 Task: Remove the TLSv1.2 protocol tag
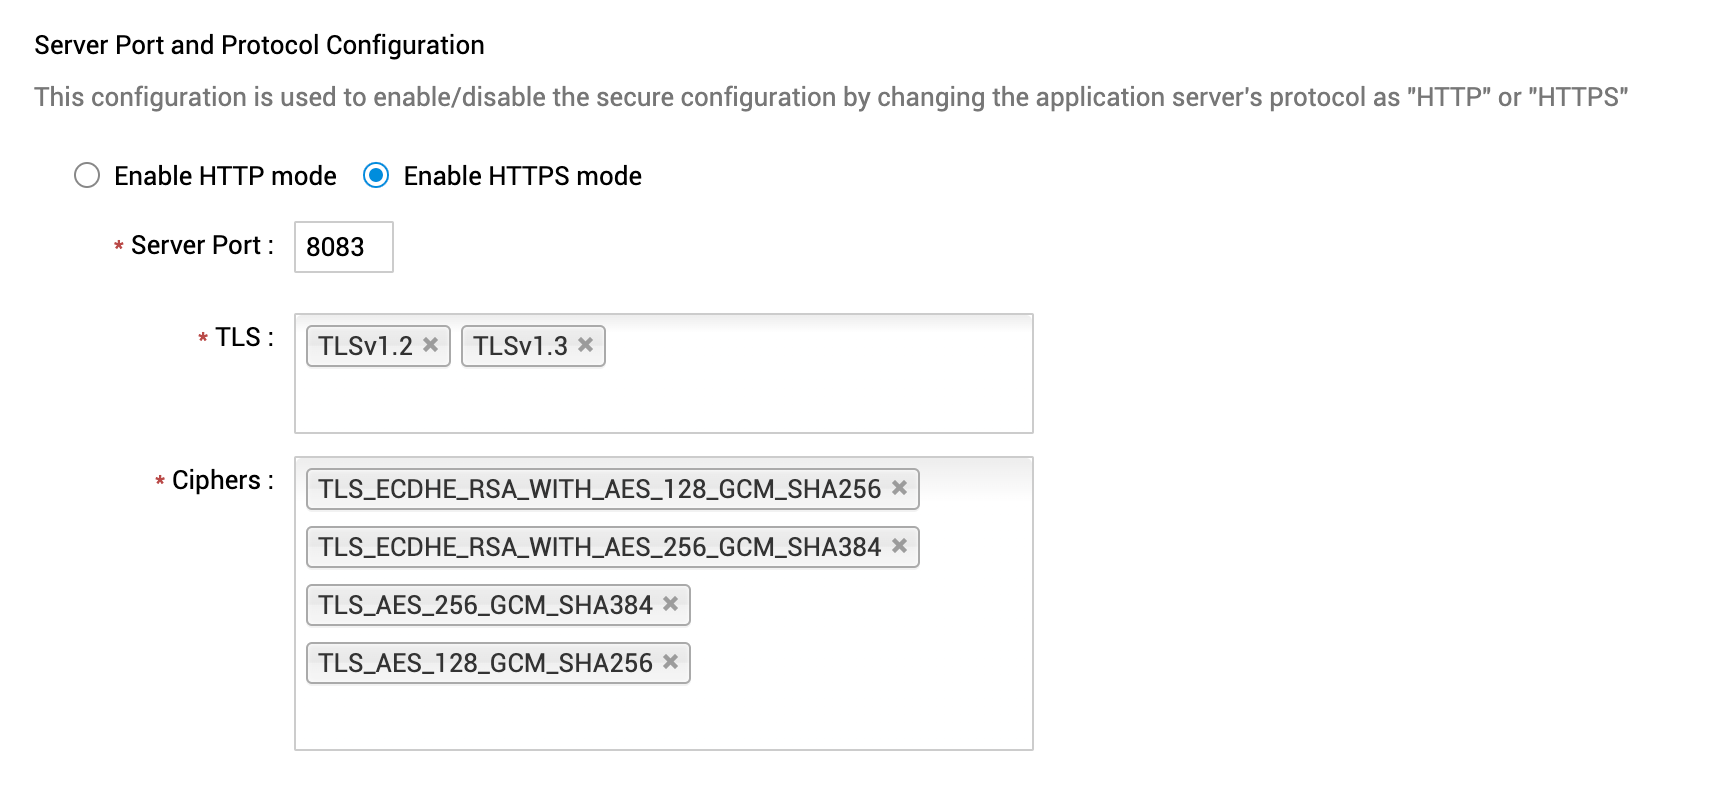coord(431,345)
